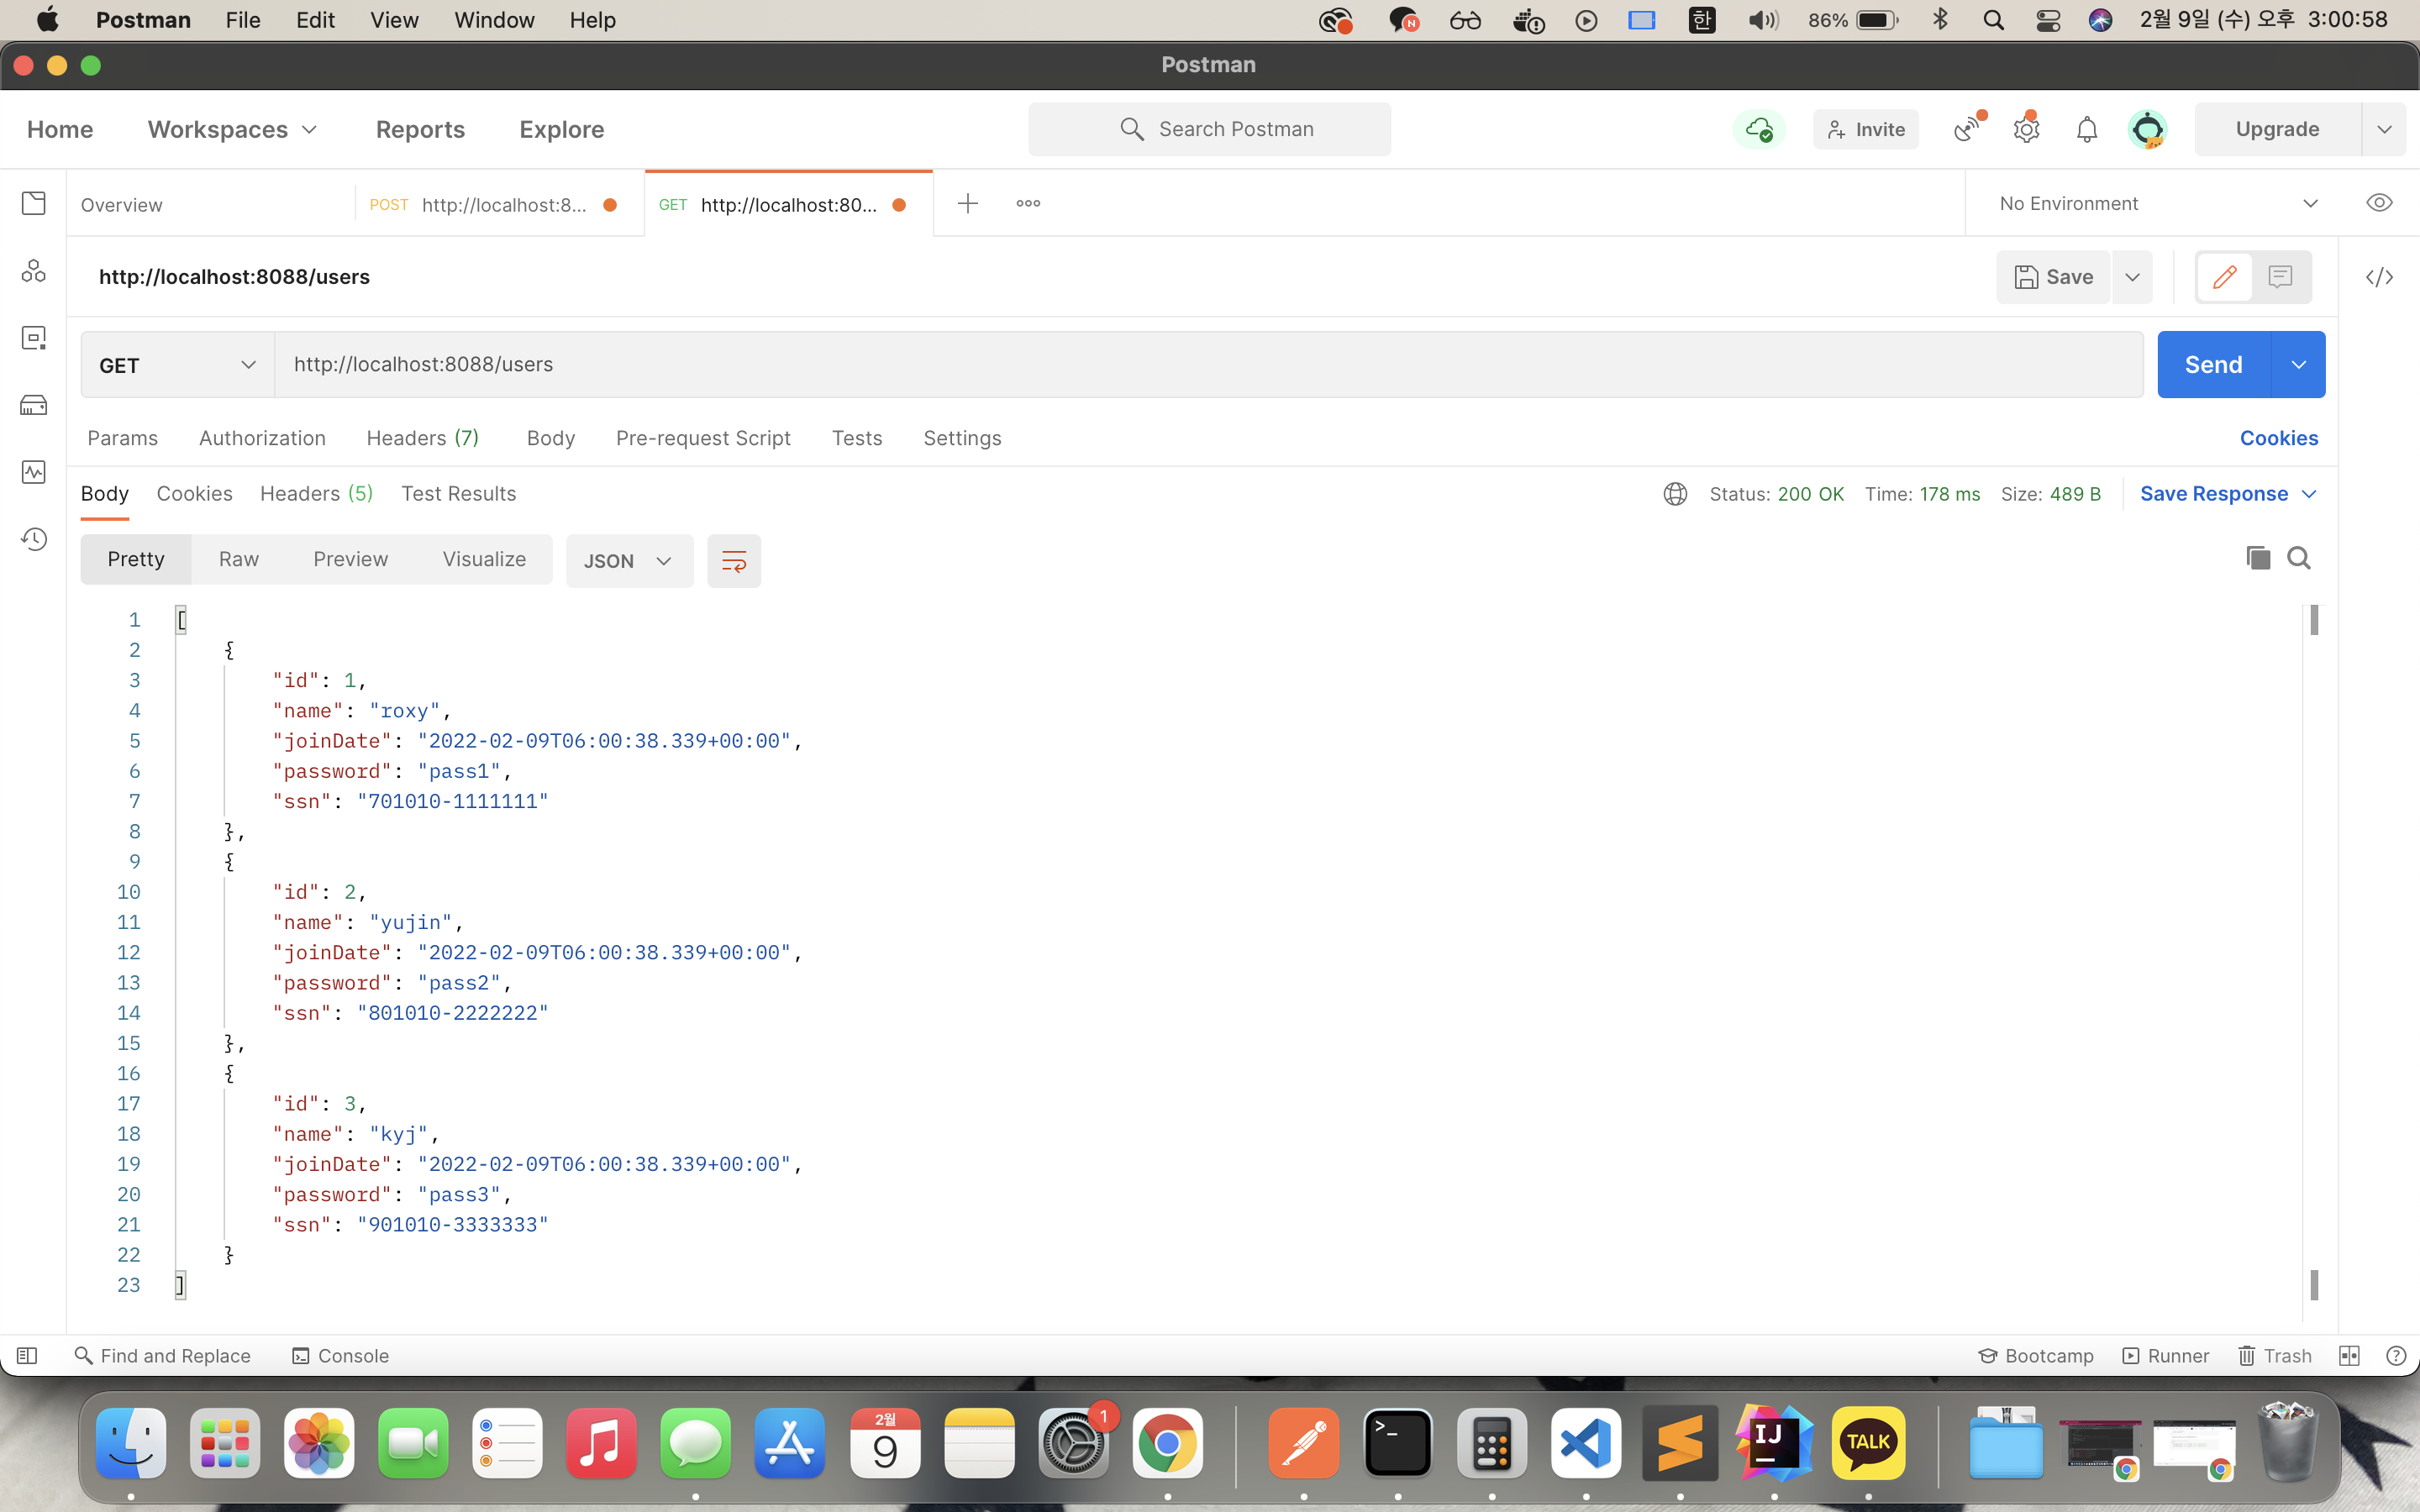Image resolution: width=2420 pixels, height=1512 pixels.
Task: Open the JSON format dropdown
Action: (x=628, y=561)
